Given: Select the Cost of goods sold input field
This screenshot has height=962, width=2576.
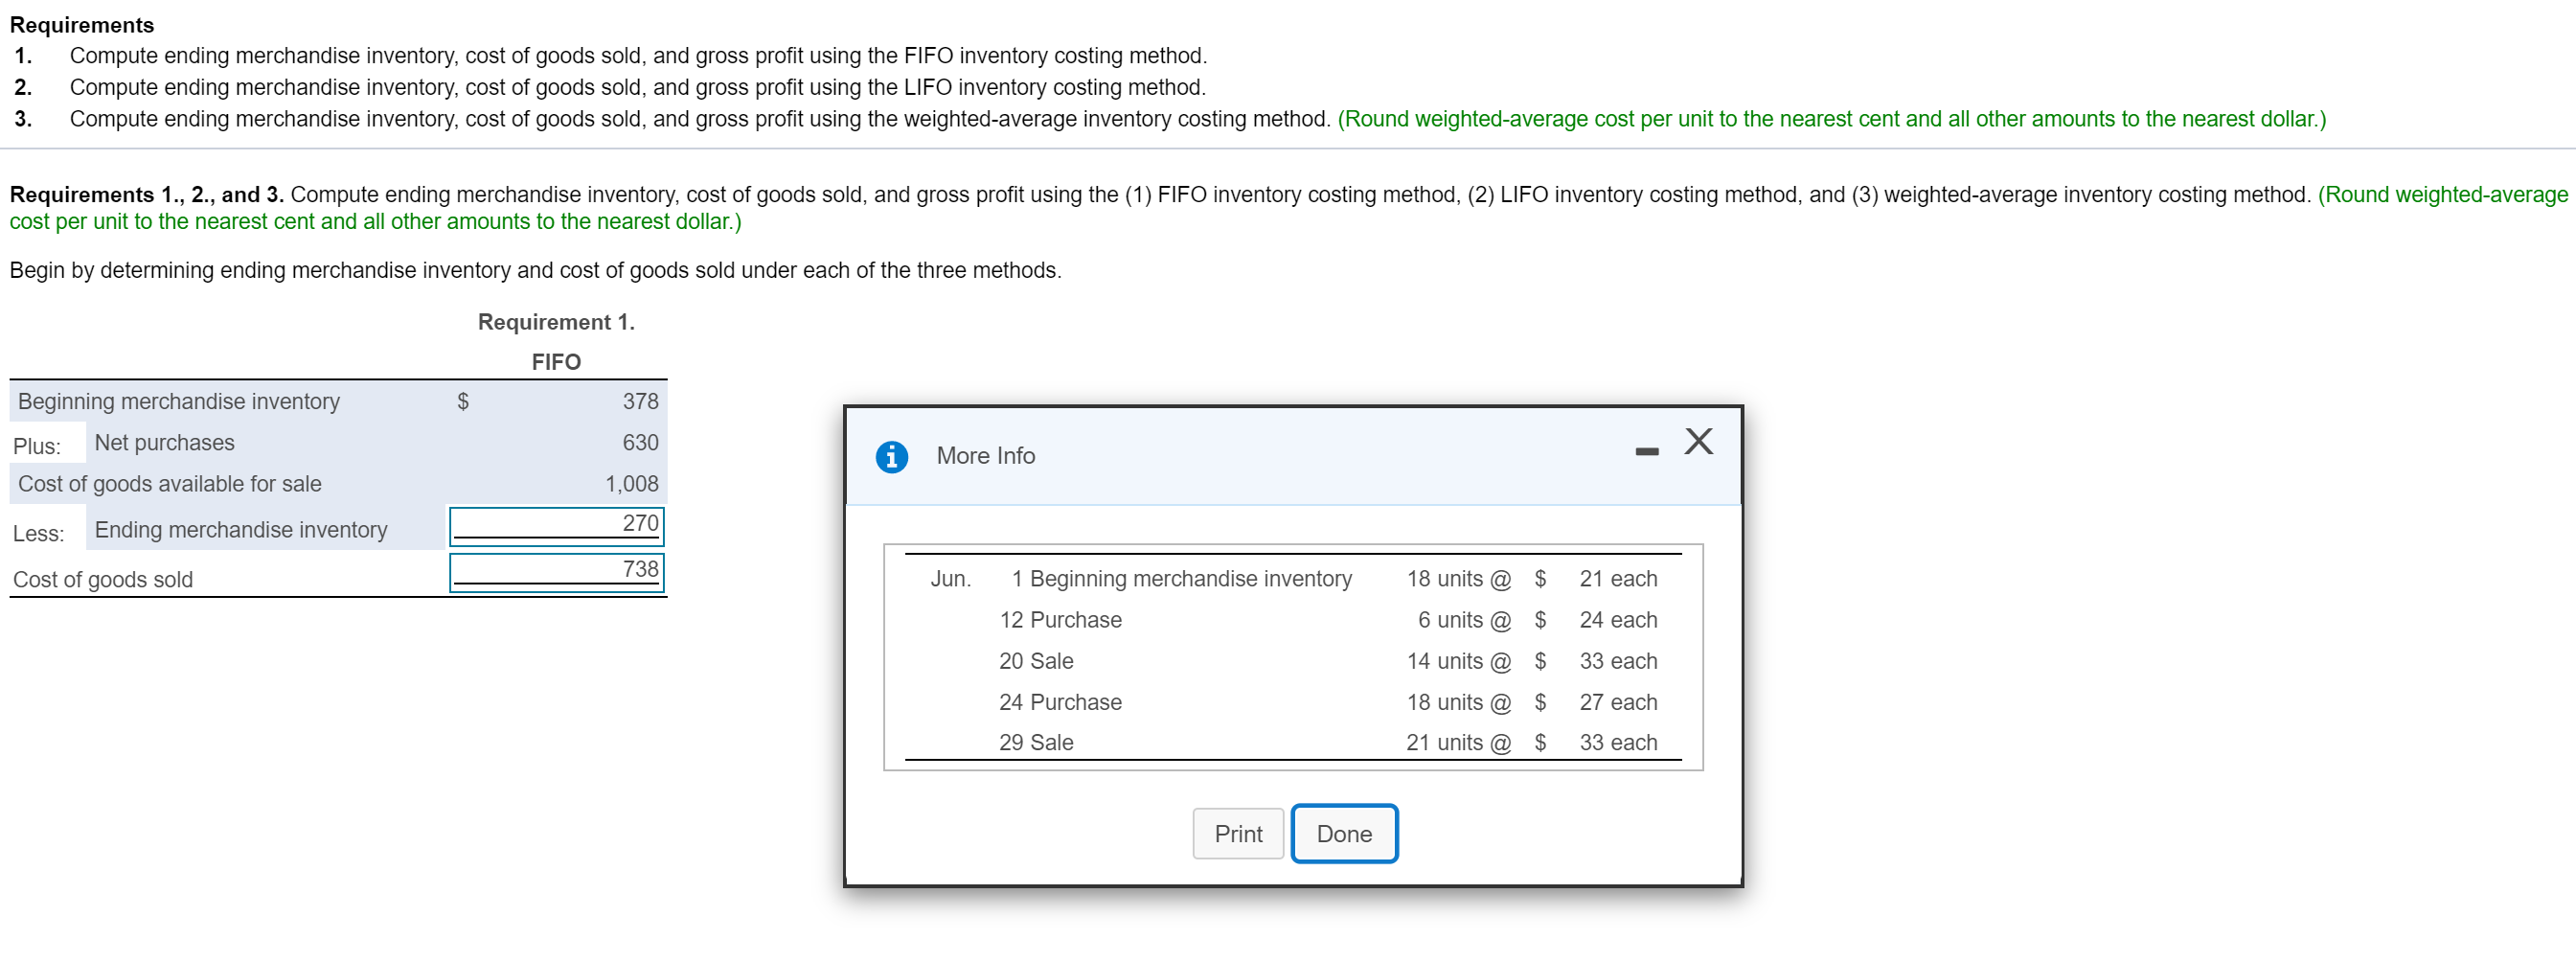Looking at the screenshot, I should tap(556, 571).
